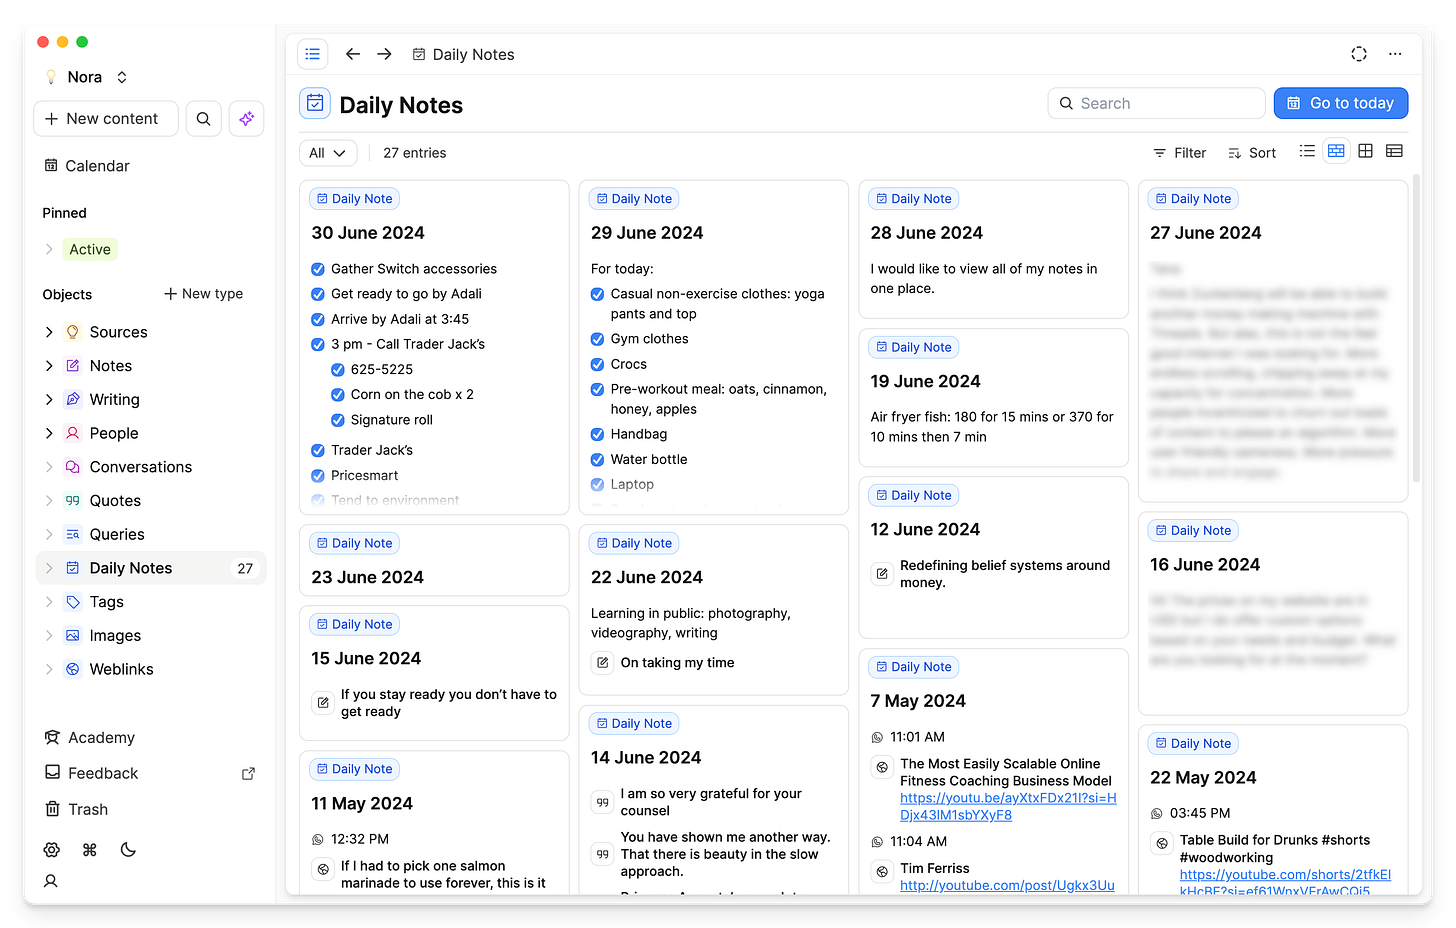Open 'If you stay ready' note object
This screenshot has height=928, width=1456.
click(x=434, y=703)
